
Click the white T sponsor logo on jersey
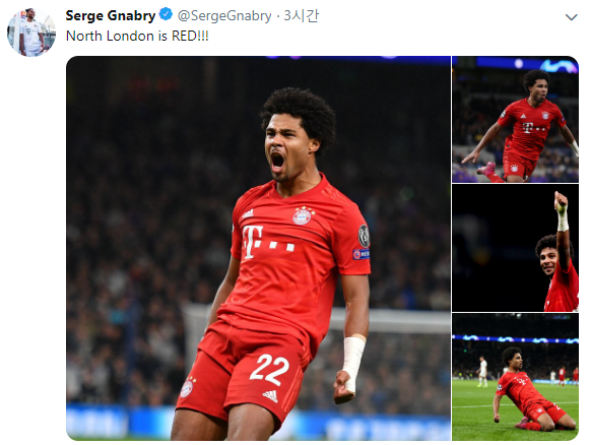tap(269, 242)
